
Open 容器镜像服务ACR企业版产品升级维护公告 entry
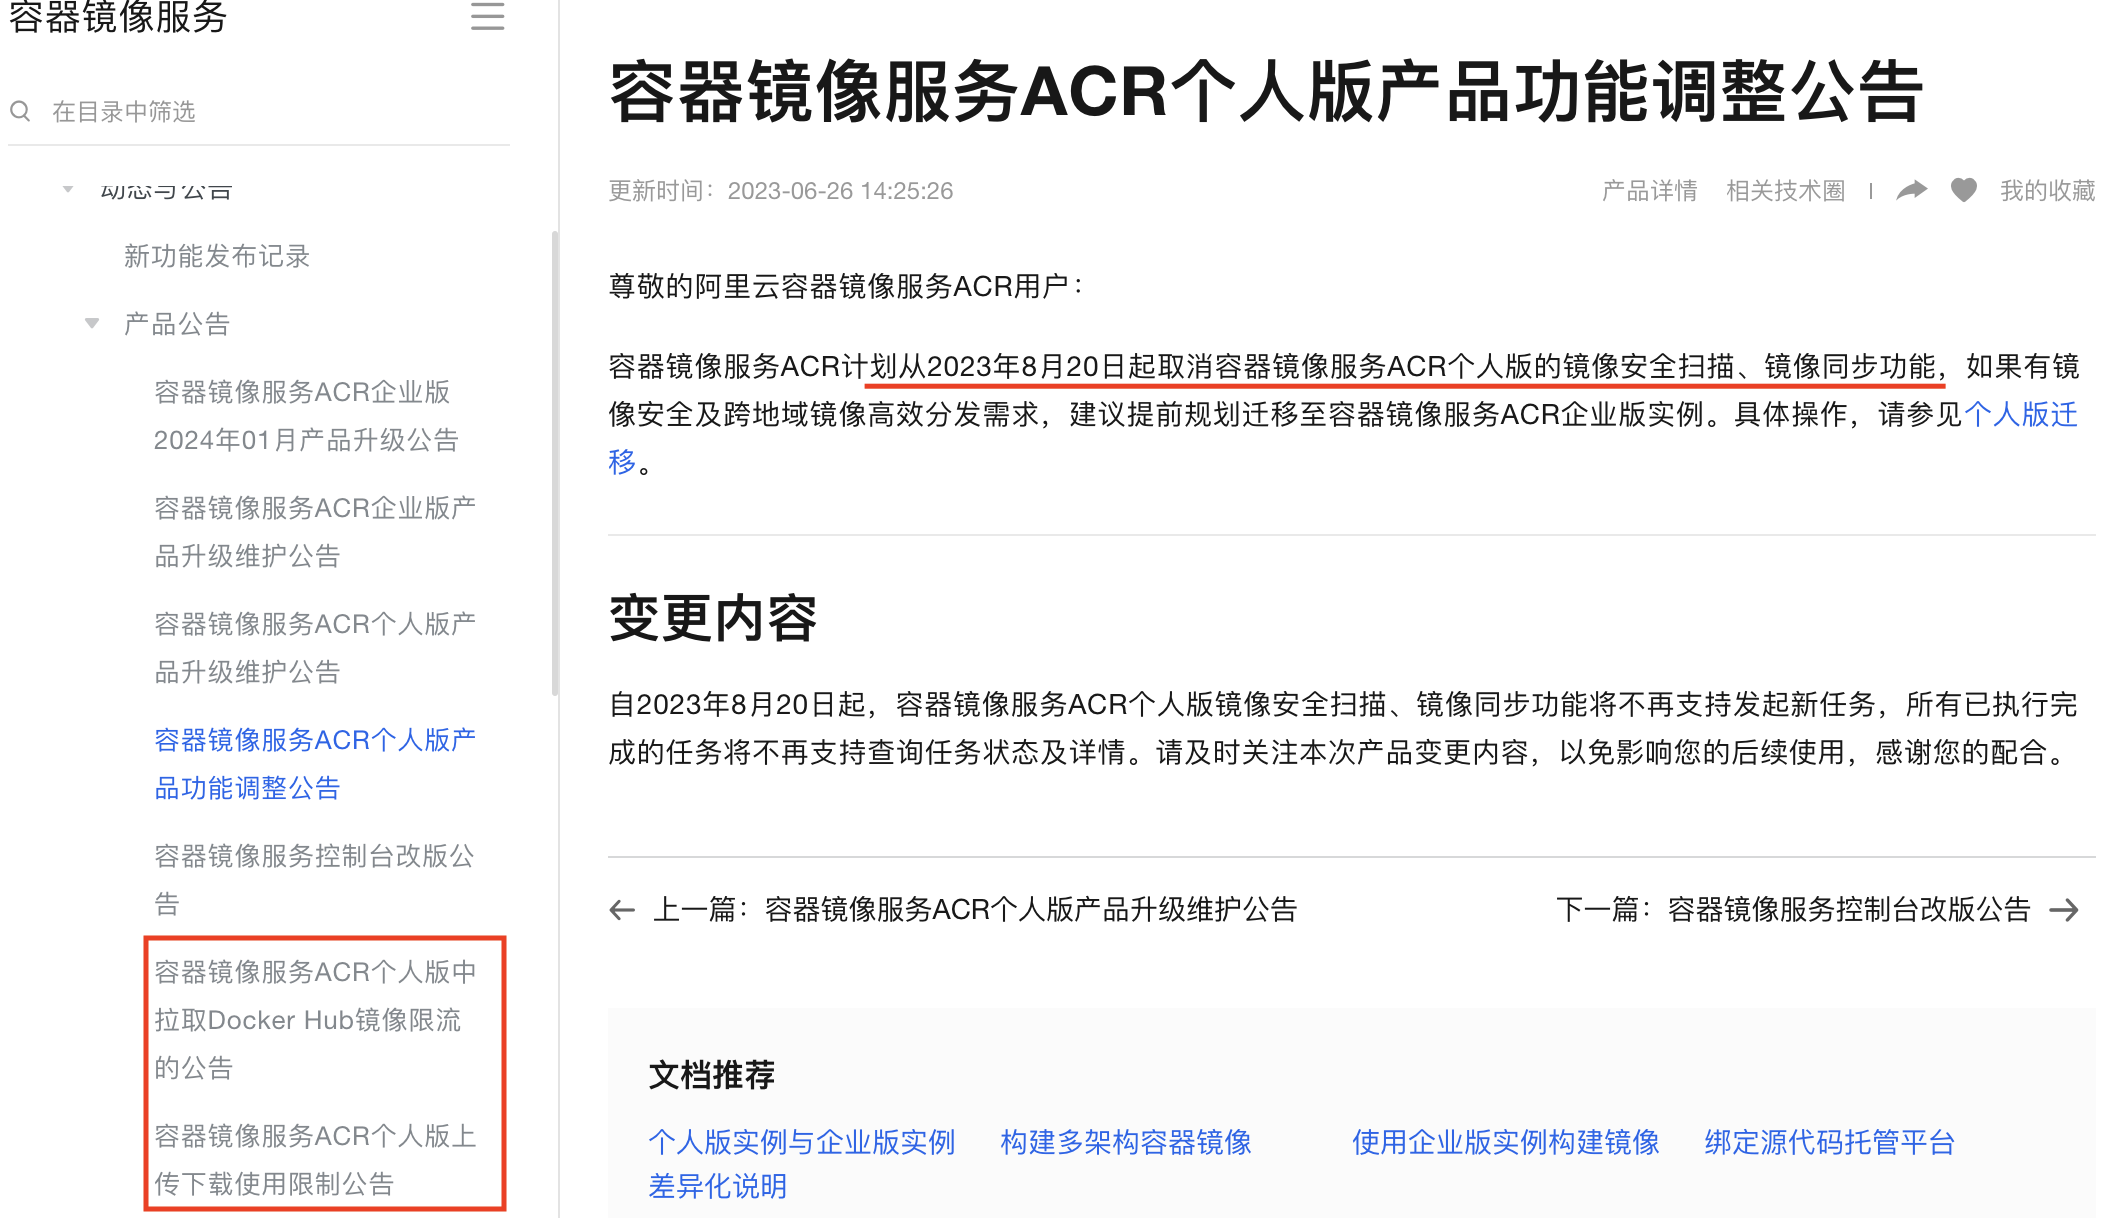coord(315,532)
